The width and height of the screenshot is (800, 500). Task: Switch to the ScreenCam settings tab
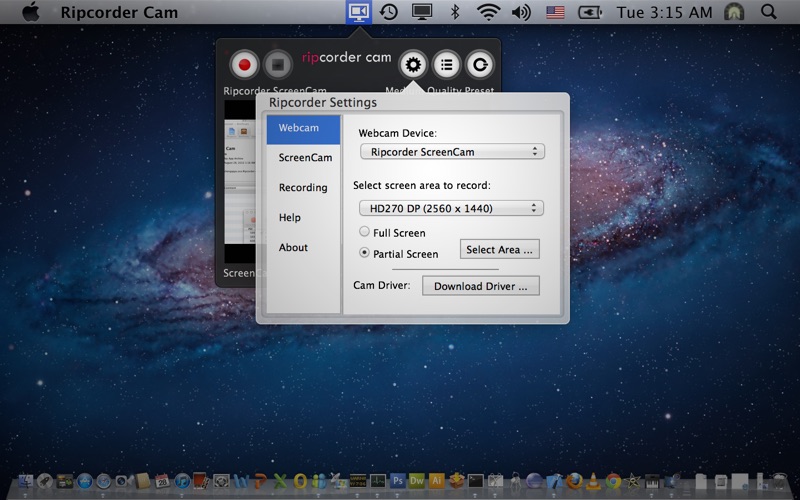(x=305, y=158)
